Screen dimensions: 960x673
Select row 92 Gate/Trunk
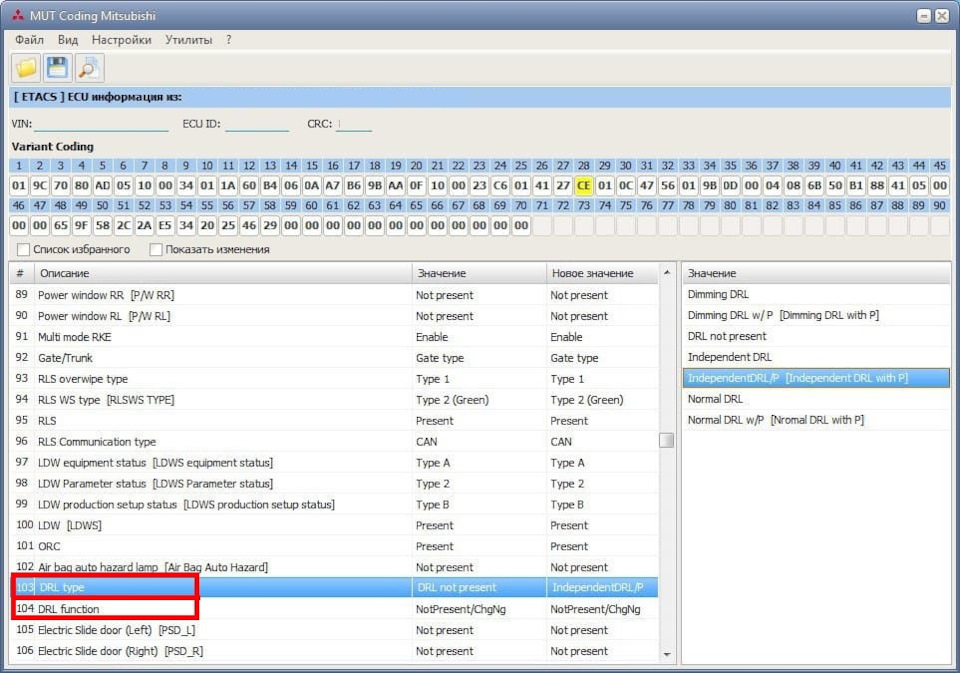coord(334,358)
